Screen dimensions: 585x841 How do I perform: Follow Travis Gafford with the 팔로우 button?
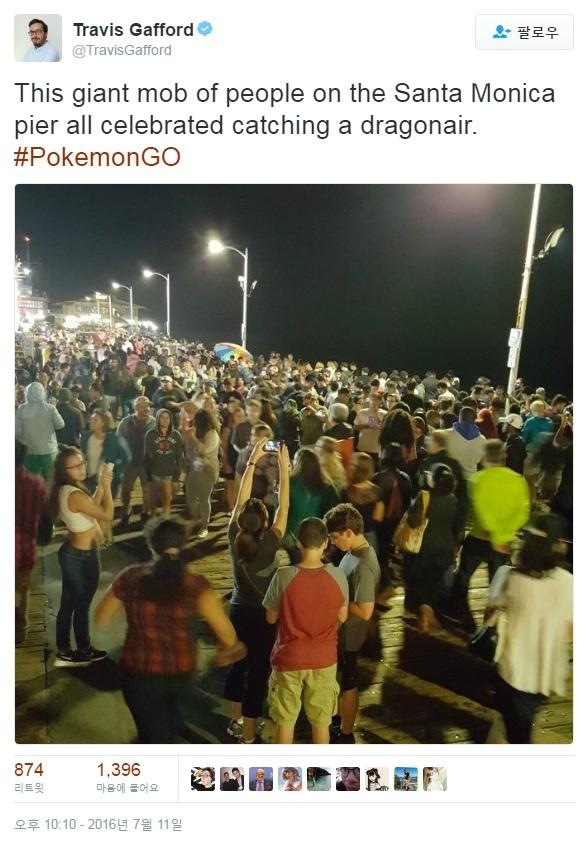[x=524, y=32]
